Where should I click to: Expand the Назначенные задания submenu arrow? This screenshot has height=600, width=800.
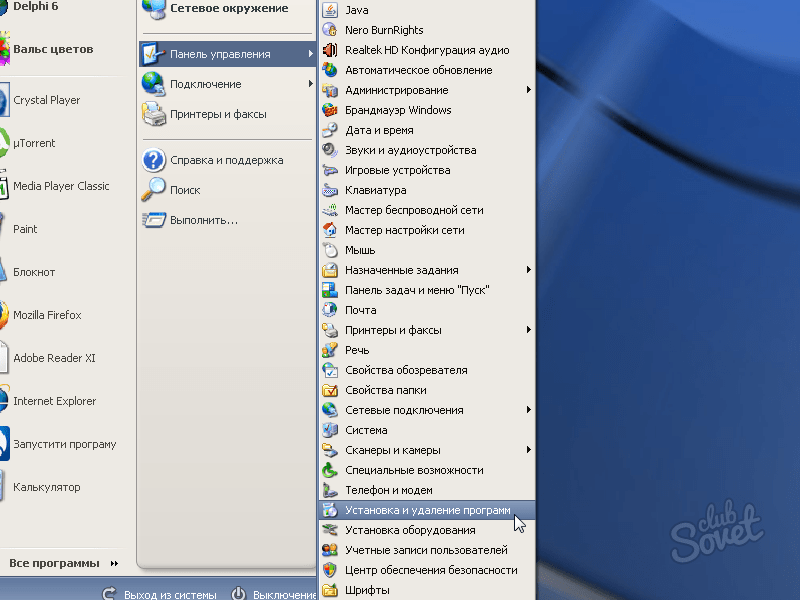[528, 270]
